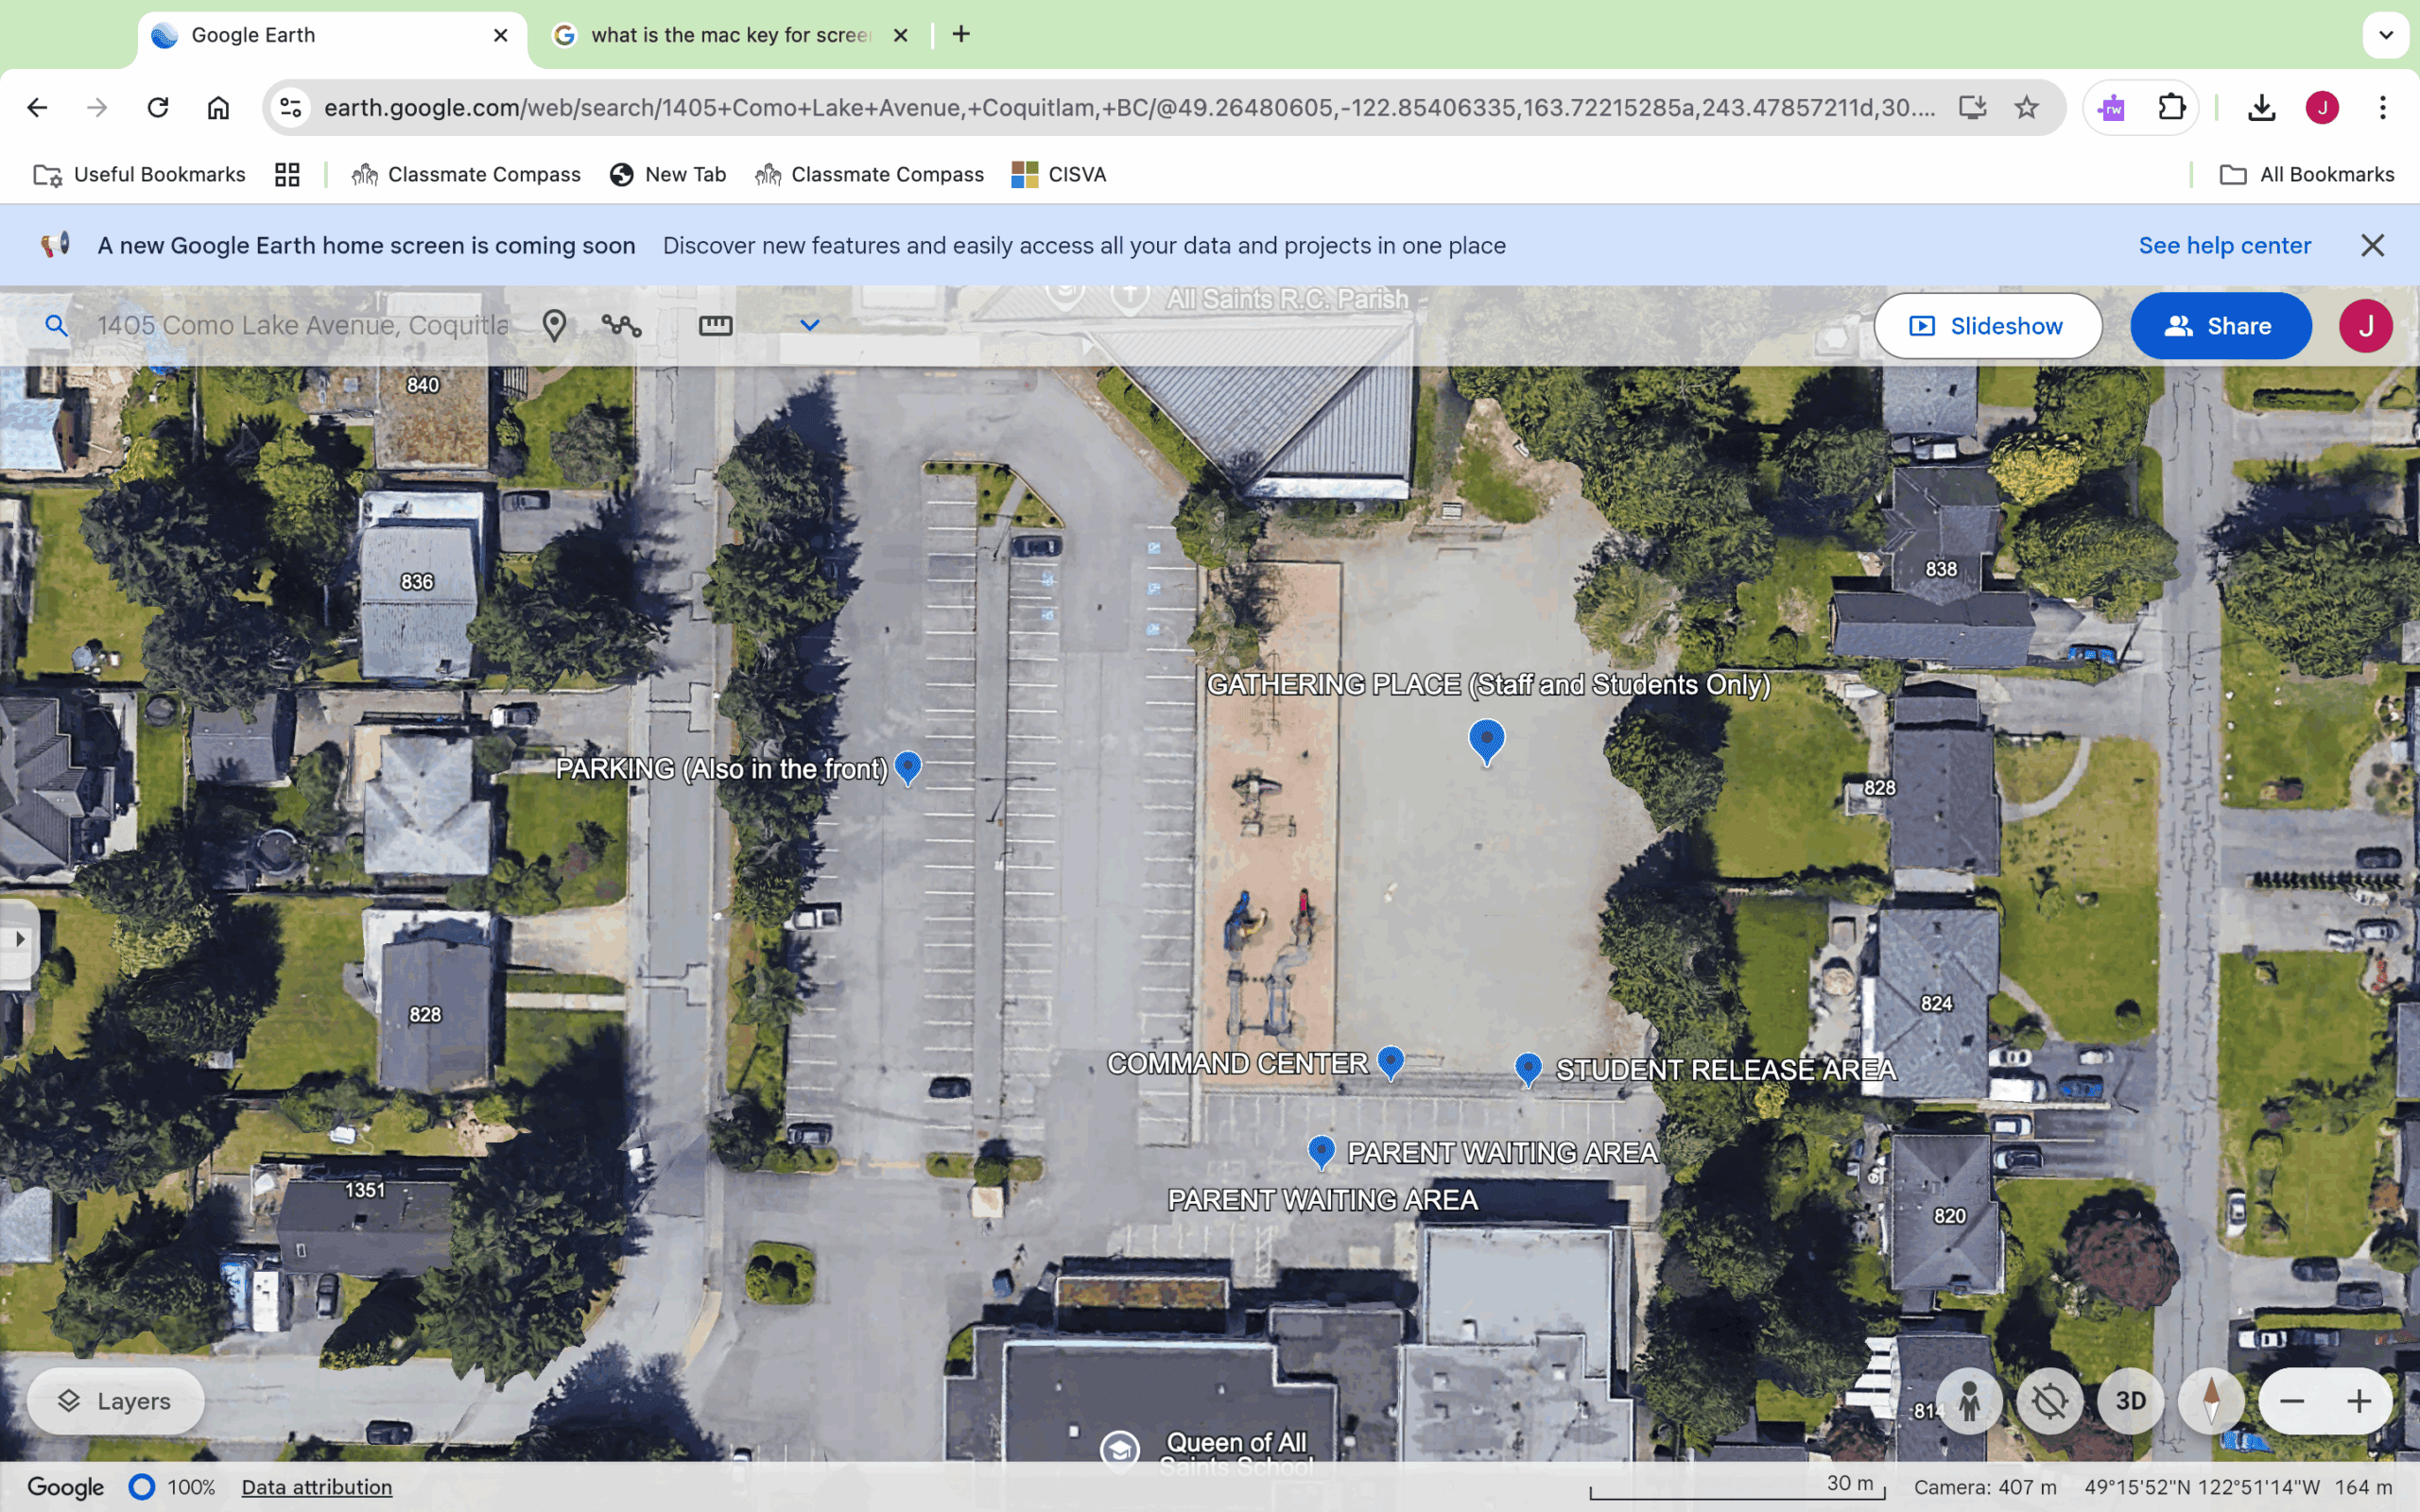This screenshot has width=2420, height=1512.
Task: Select the Draw line or shape tool
Action: (x=621, y=325)
